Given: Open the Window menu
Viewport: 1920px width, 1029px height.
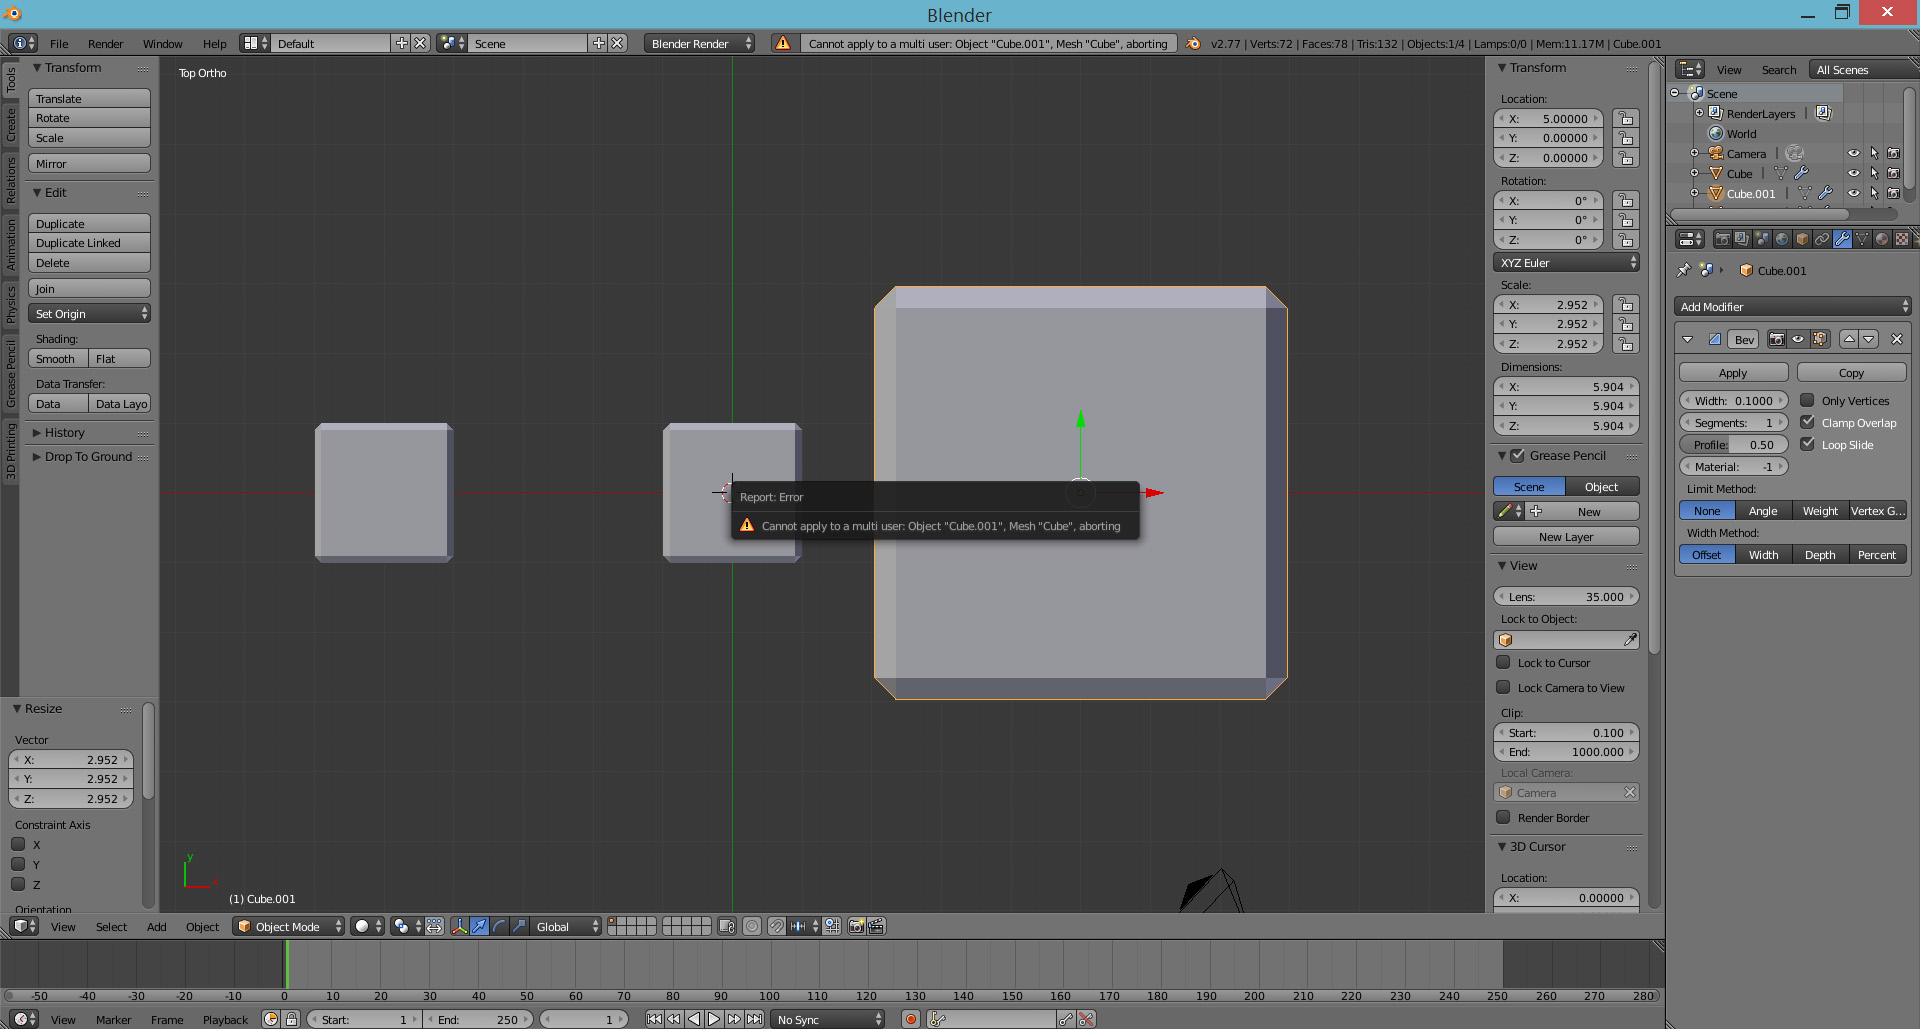Looking at the screenshot, I should [x=162, y=43].
